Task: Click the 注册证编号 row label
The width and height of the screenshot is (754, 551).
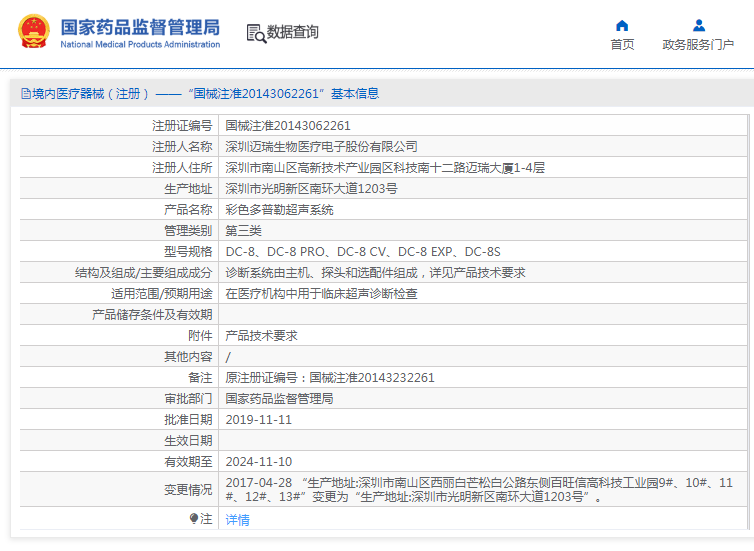Action: tap(182, 126)
